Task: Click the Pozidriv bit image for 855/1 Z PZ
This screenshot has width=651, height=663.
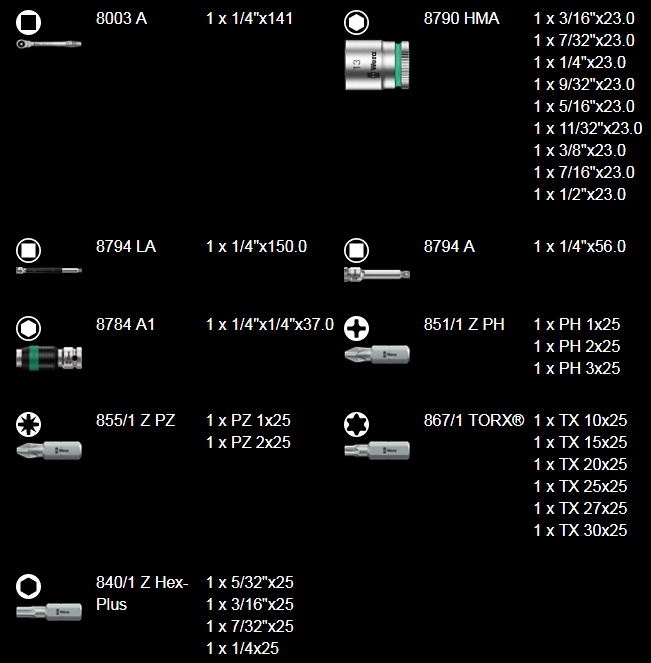Action: click(49, 450)
